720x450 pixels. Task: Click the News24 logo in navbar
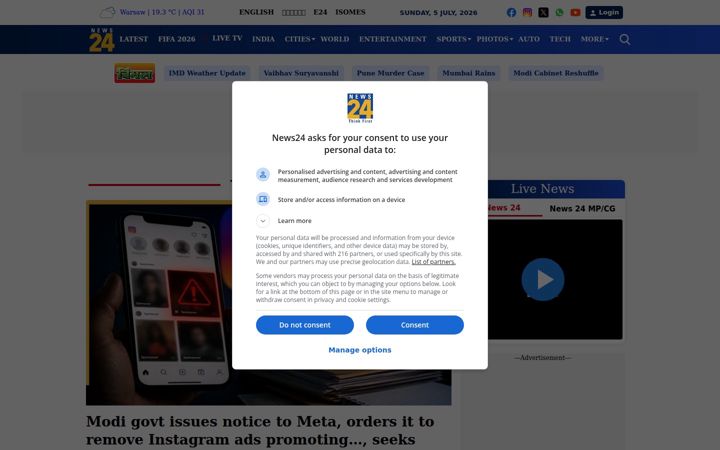pos(101,39)
